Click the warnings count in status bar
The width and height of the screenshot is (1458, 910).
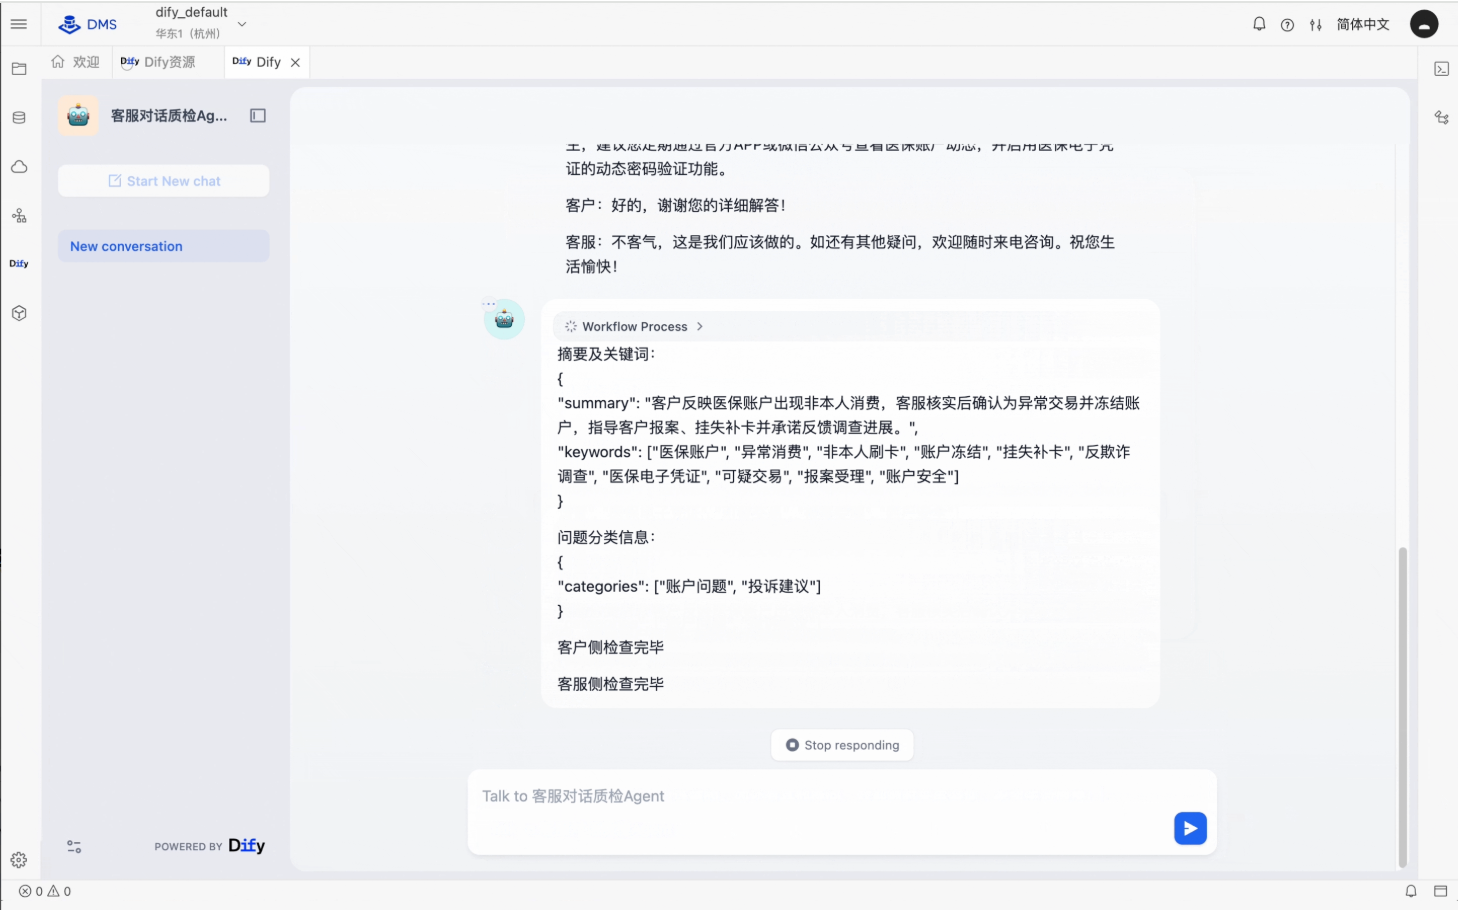59,891
